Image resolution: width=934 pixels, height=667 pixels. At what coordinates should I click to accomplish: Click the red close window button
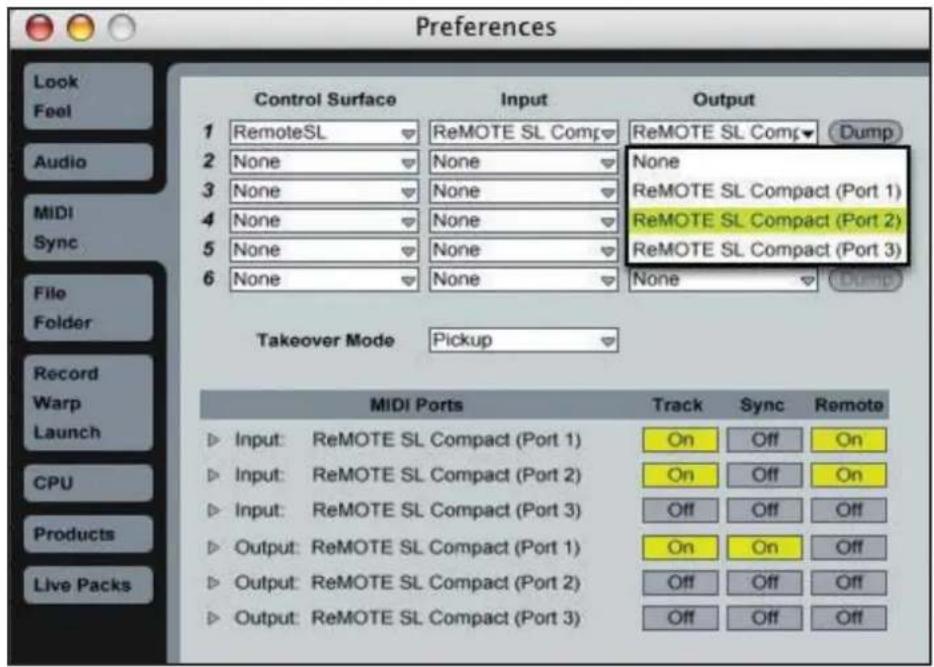(40, 27)
